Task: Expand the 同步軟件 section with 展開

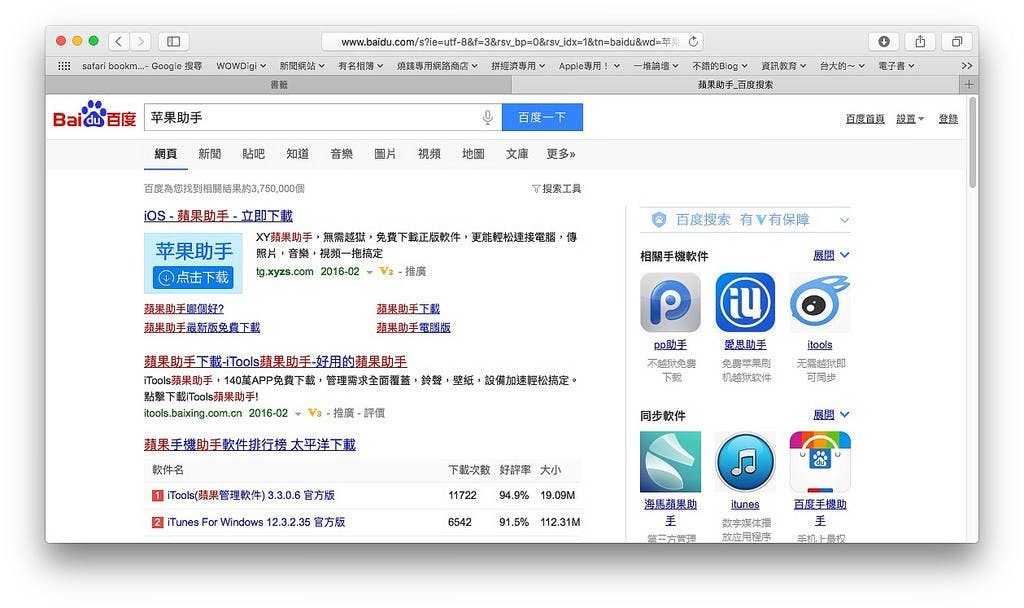Action: pos(831,414)
